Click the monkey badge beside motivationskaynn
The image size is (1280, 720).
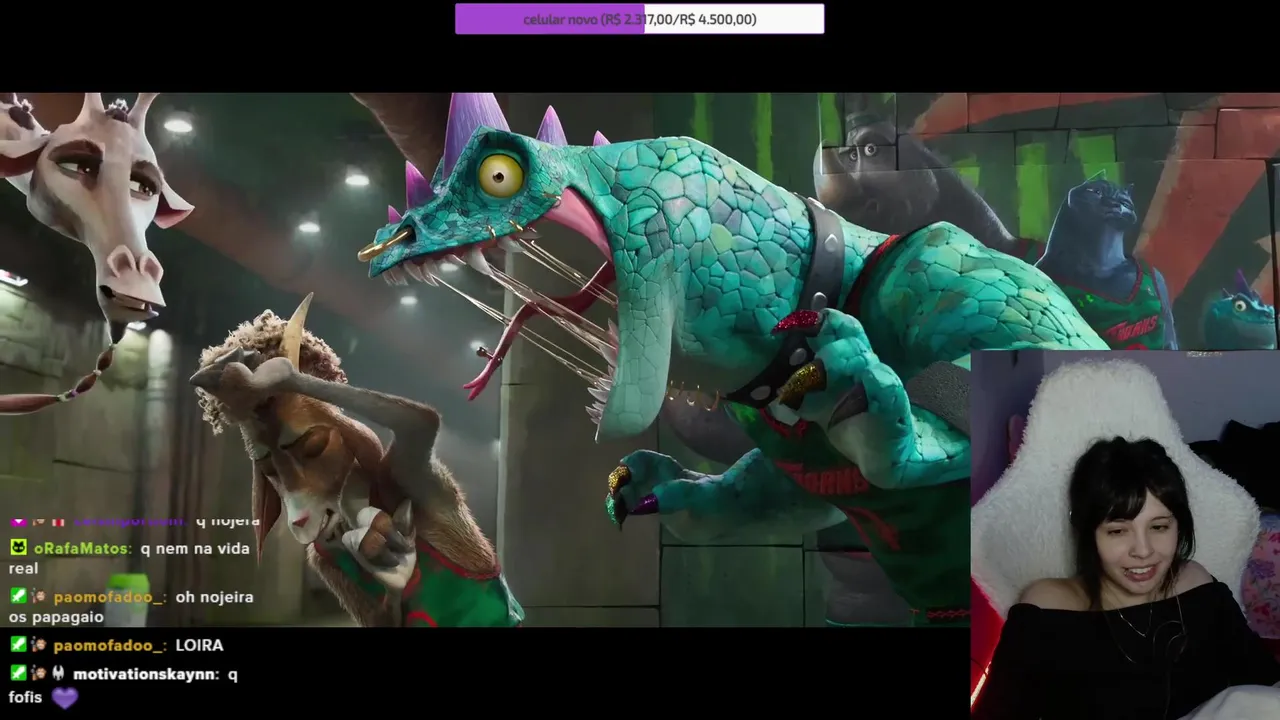39,673
